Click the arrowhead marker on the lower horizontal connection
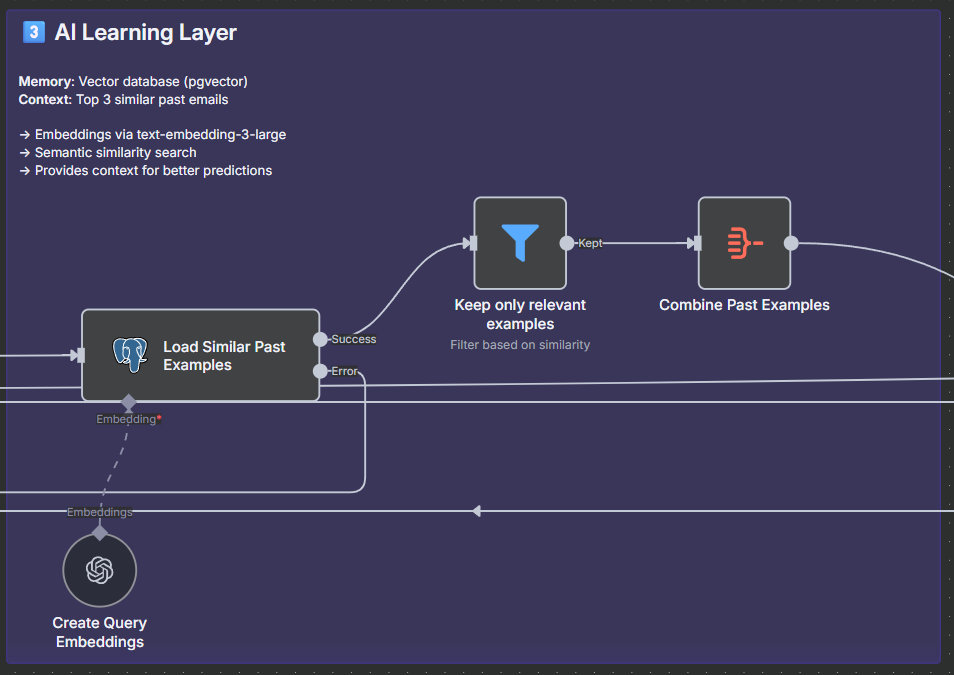Image resolution: width=954 pixels, height=675 pixels. pos(476,511)
